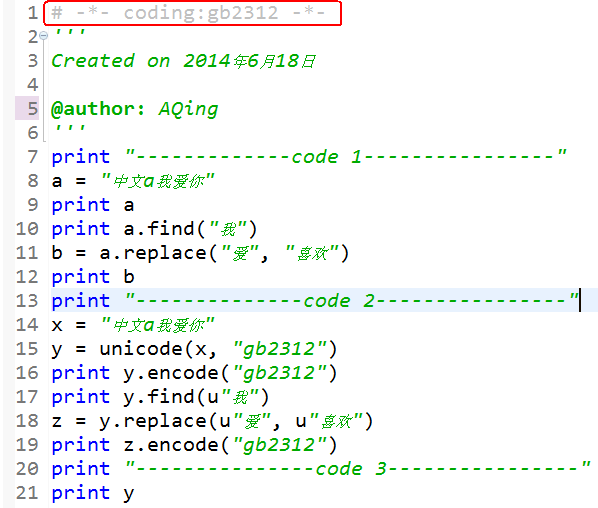Click the 'z = y.replace' statement
The width and height of the screenshot is (598, 508).
tap(212, 421)
